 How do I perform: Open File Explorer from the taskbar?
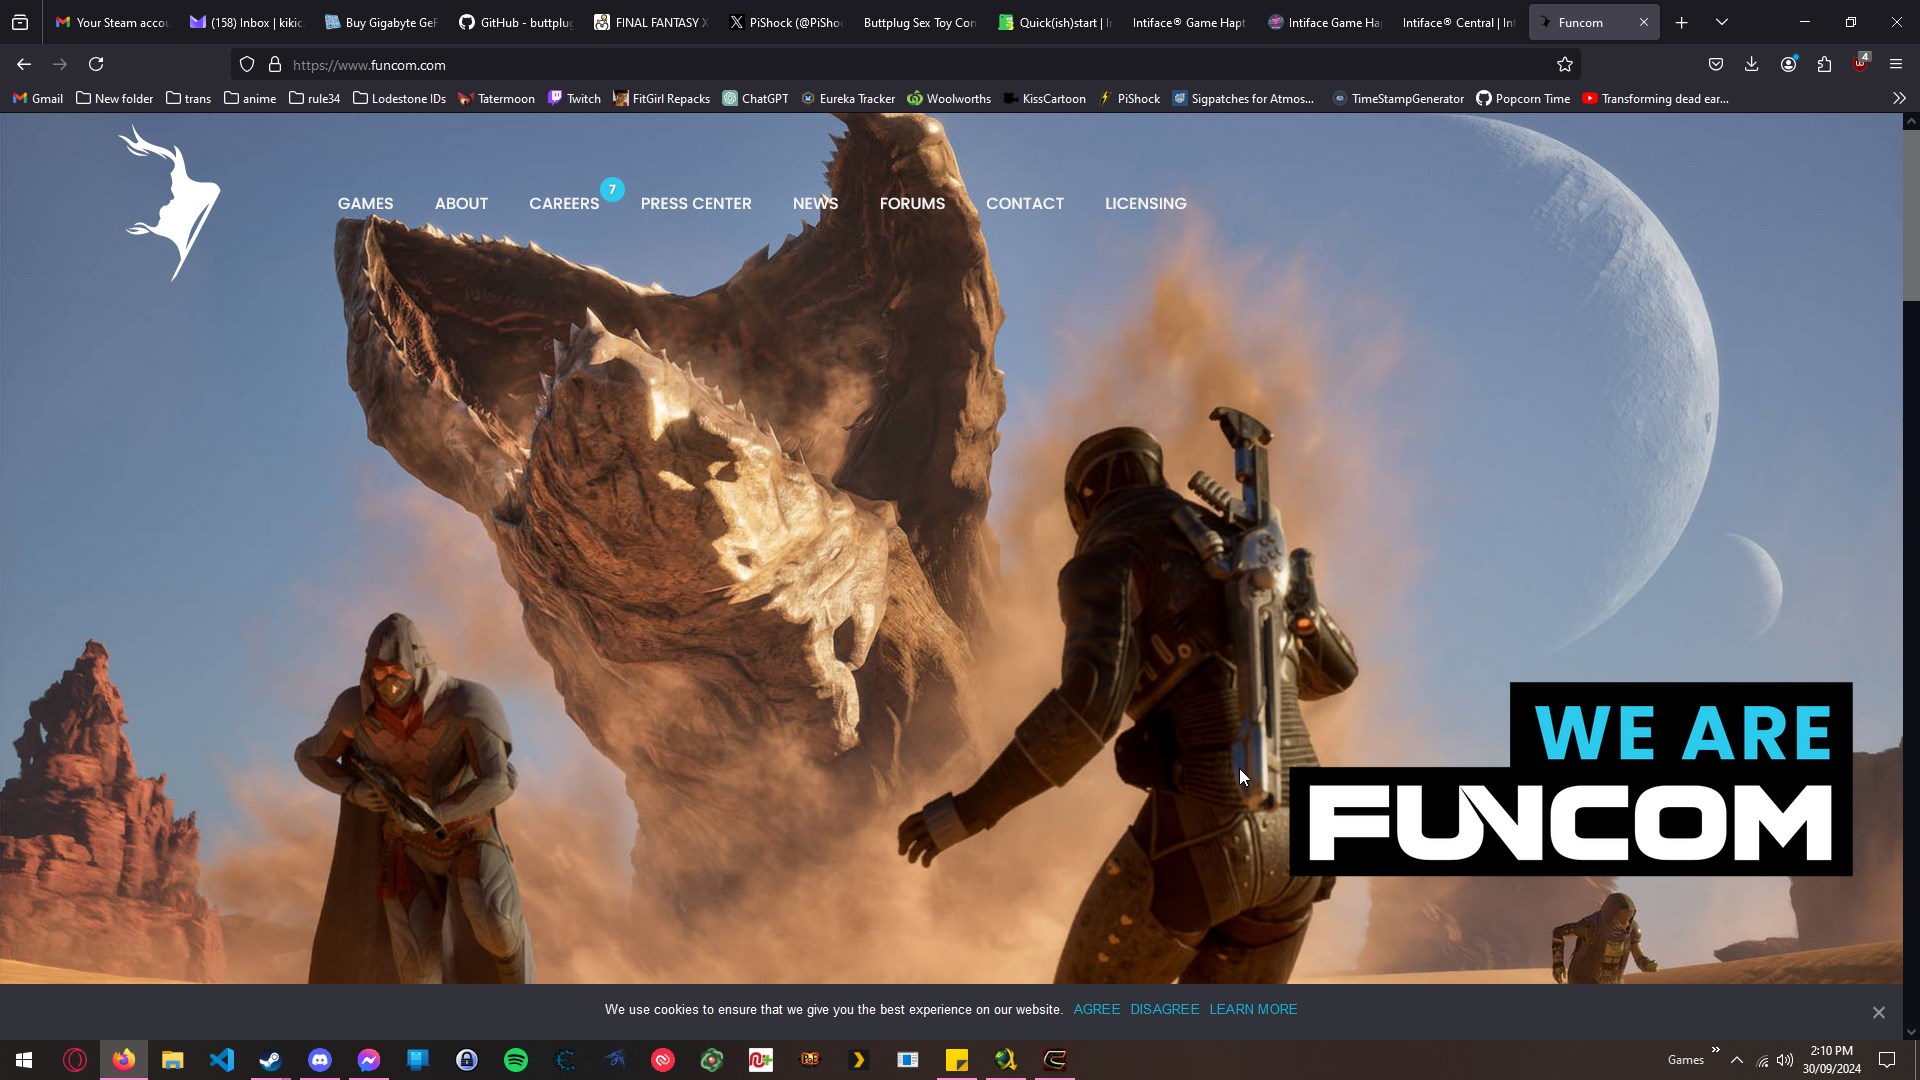pos(173,1060)
